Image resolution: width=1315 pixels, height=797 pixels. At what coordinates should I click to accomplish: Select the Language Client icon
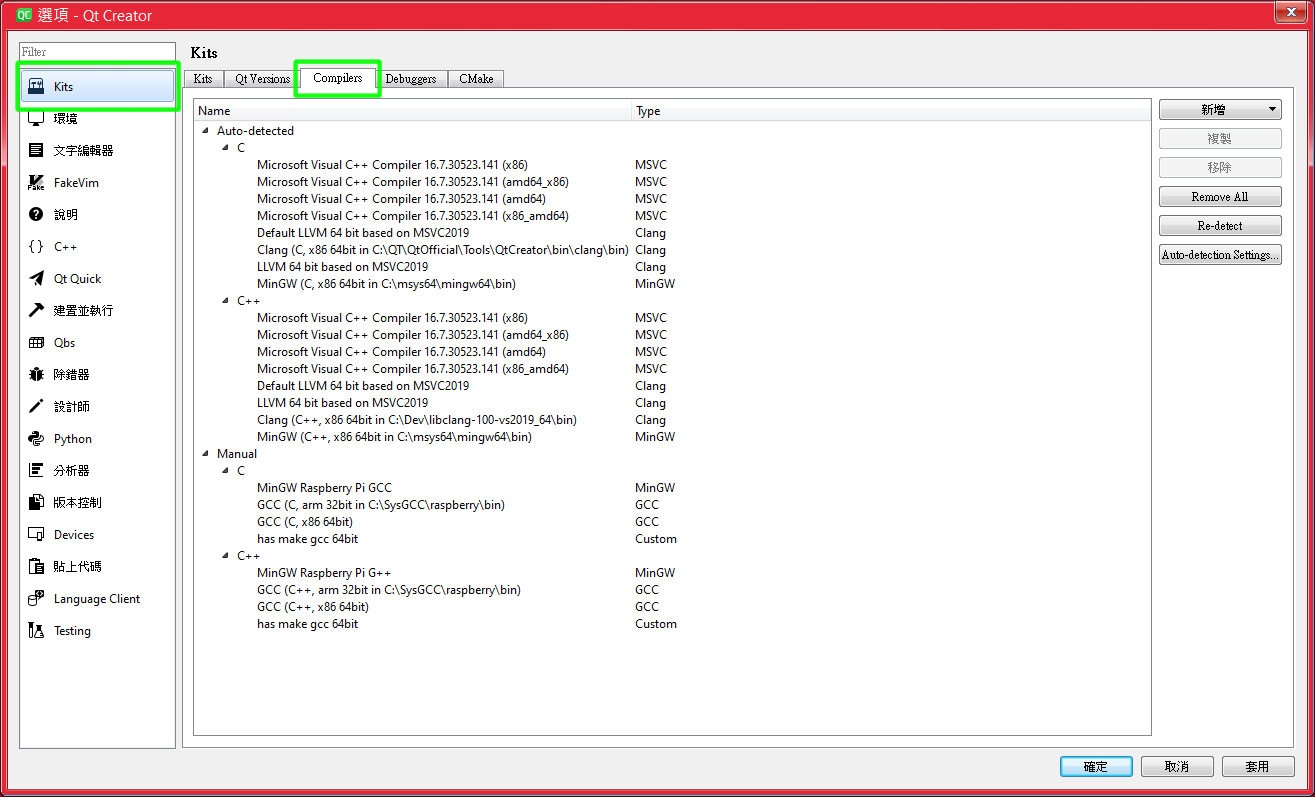pos(36,599)
